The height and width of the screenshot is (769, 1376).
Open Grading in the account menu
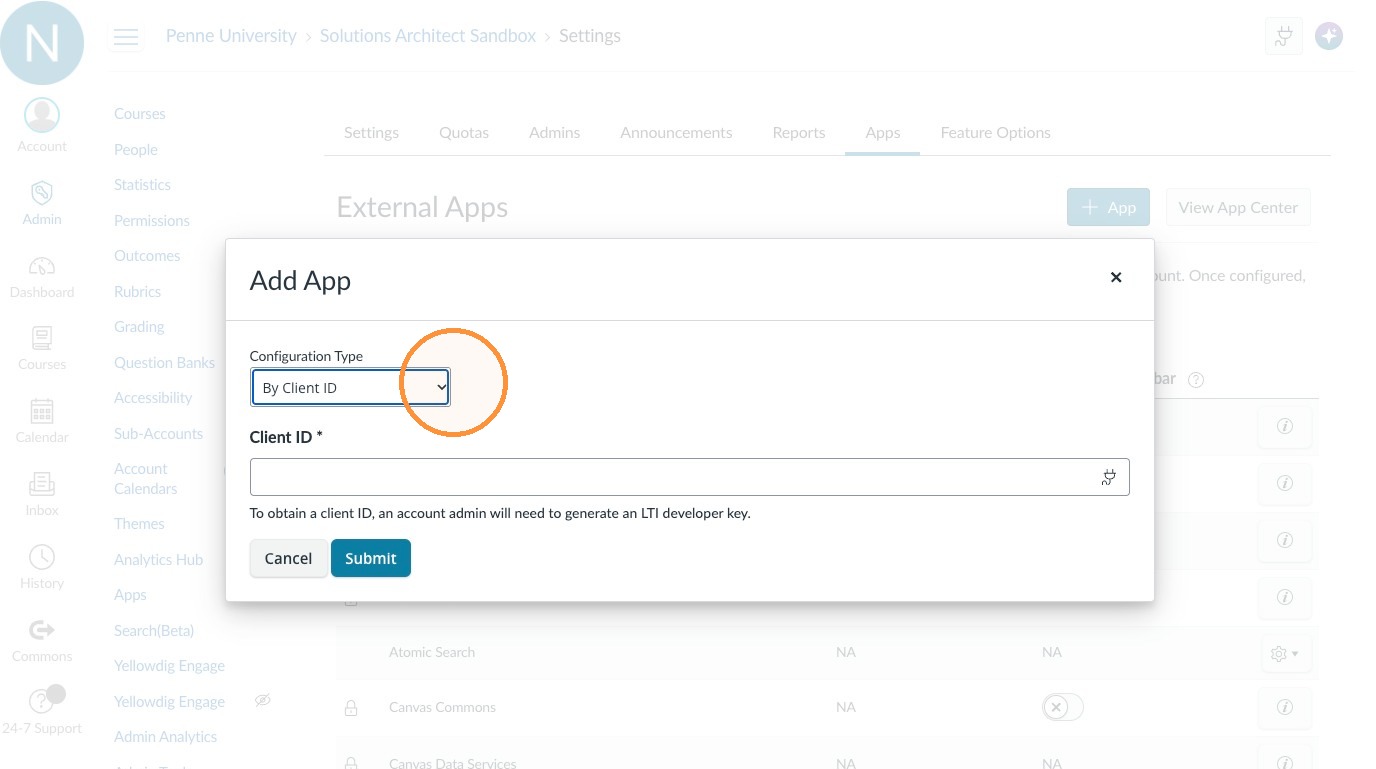pyautogui.click(x=139, y=327)
